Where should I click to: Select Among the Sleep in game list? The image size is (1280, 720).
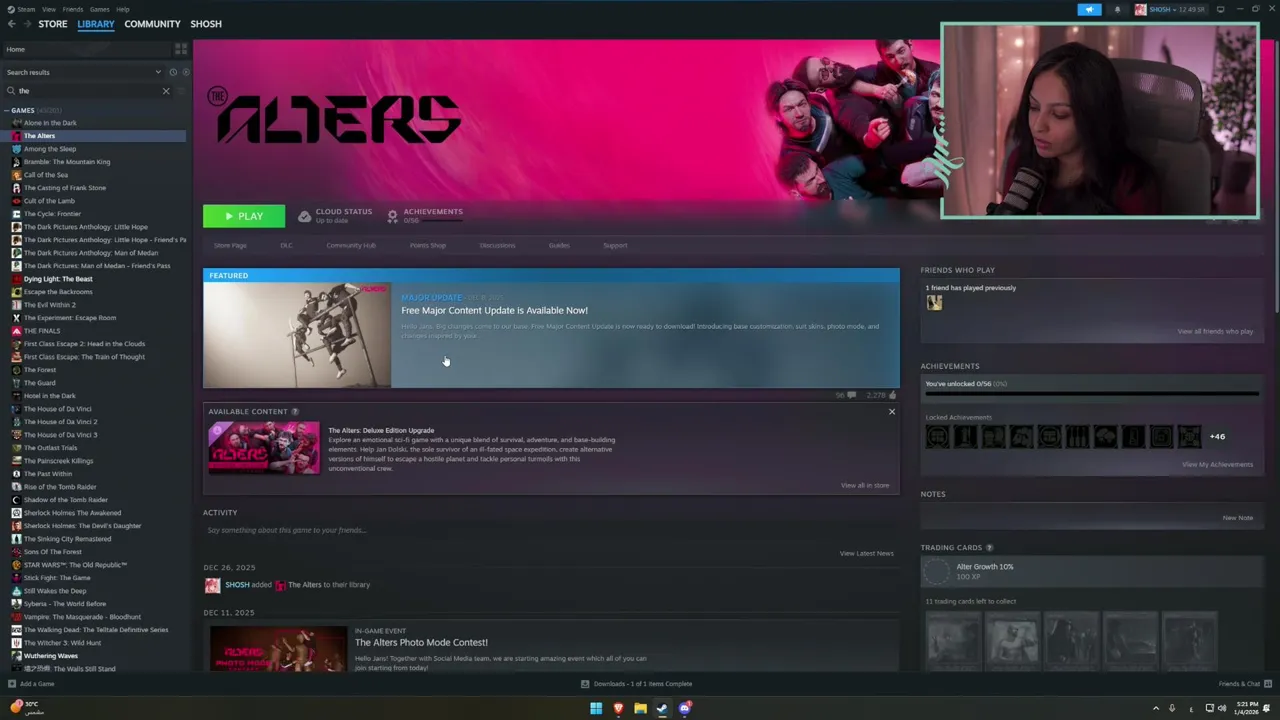(x=50, y=149)
